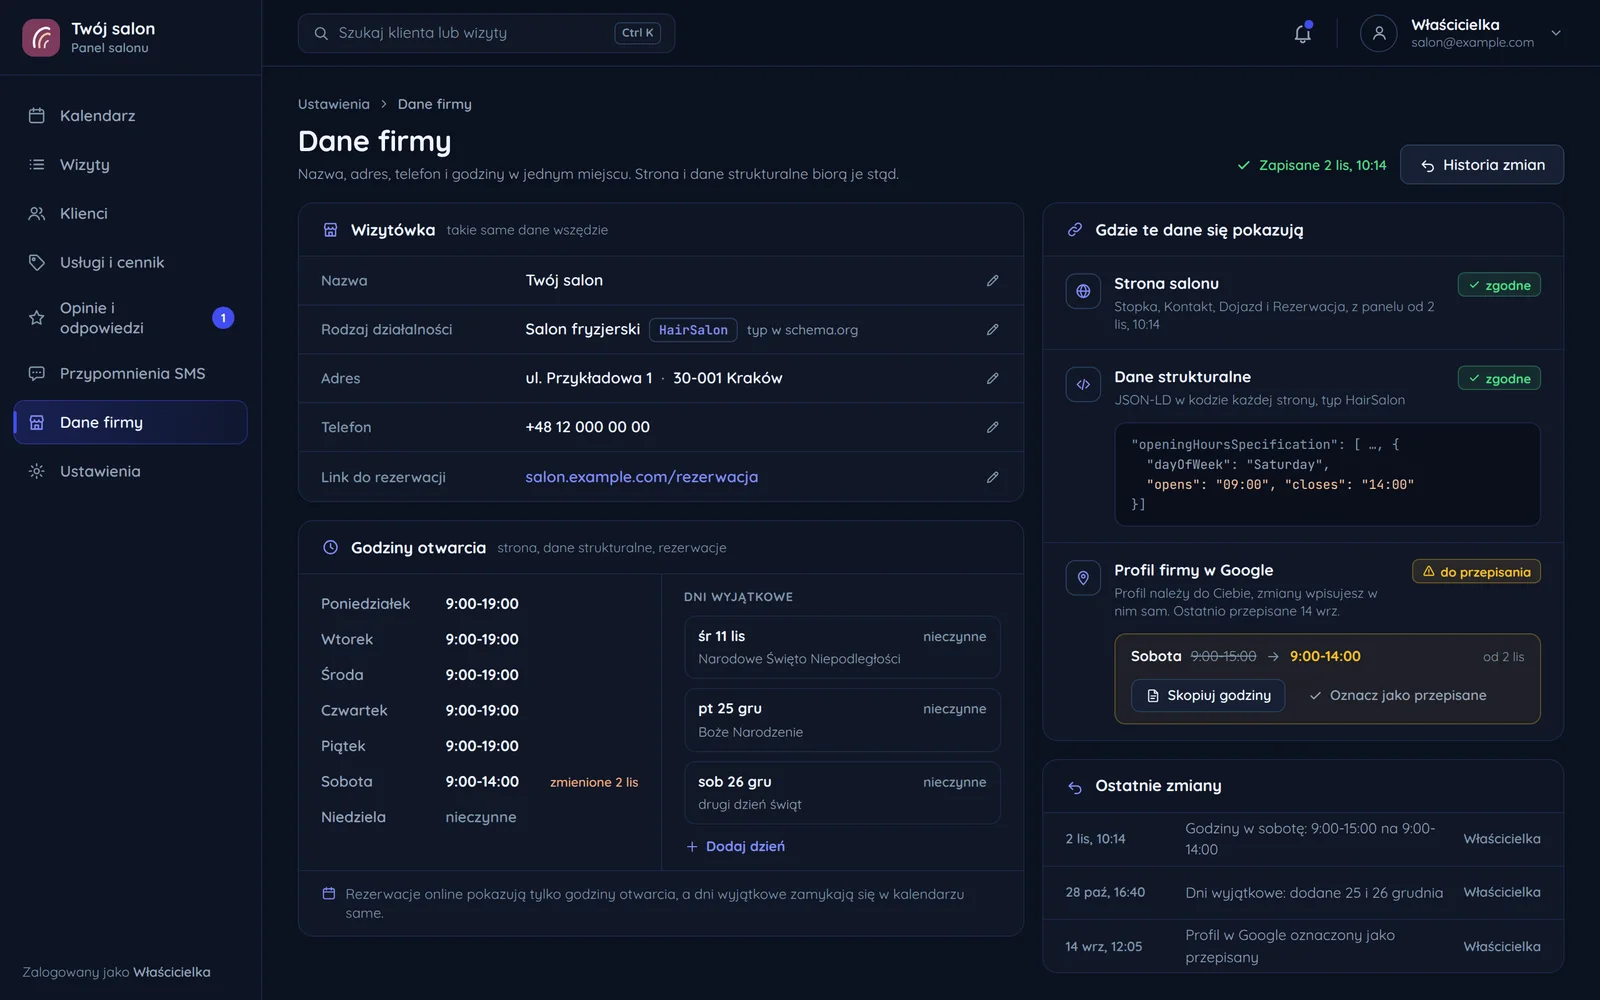Viewport: 1600px width, 1000px height.
Task: Click the Wizytówka storefront icon
Action: [330, 230]
